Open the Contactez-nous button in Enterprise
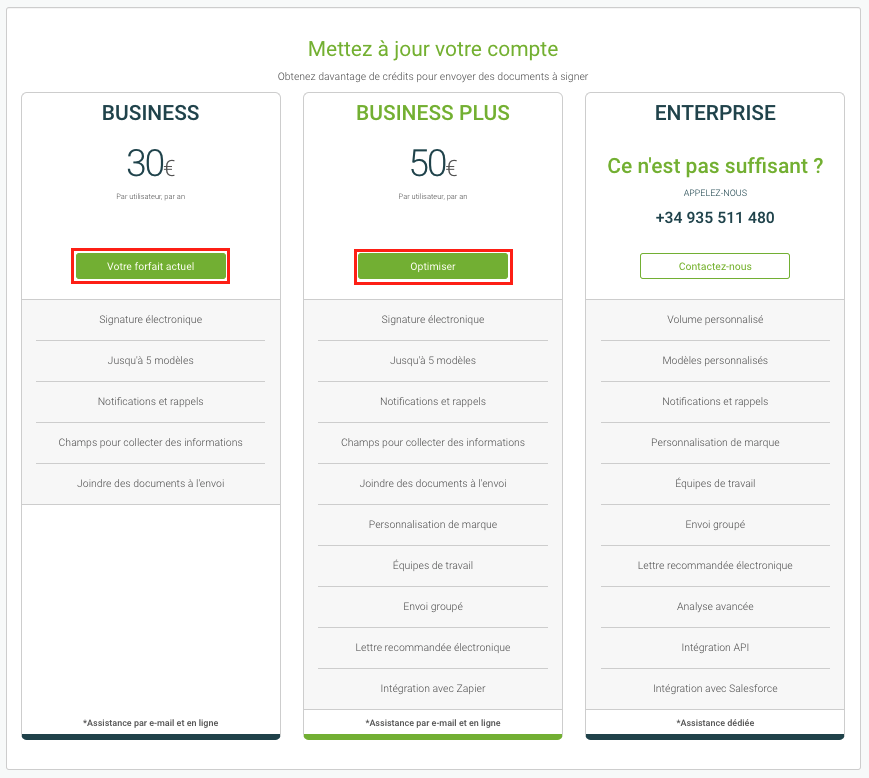 [x=715, y=267]
